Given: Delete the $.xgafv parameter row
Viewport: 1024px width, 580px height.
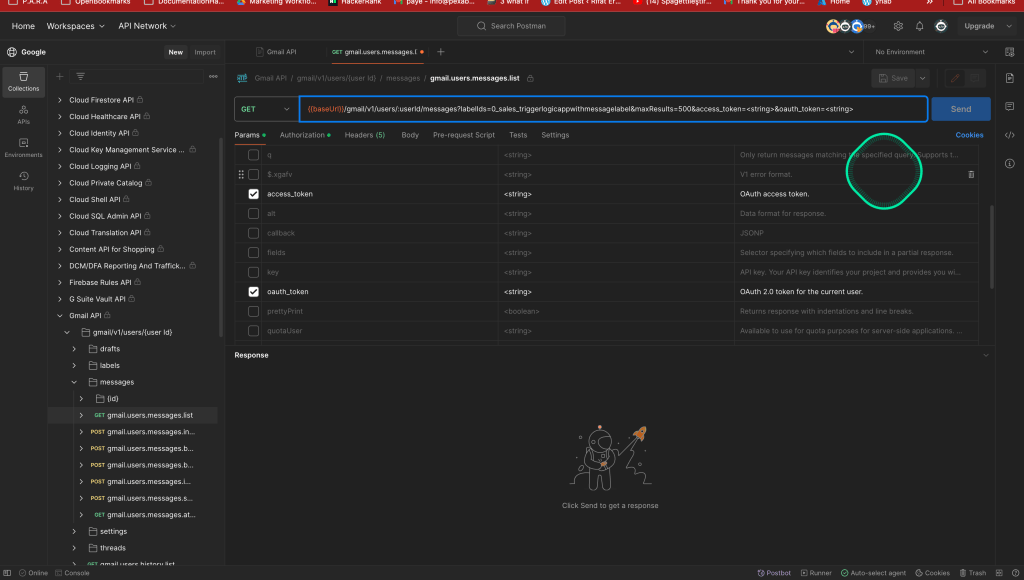Looking at the screenshot, I should pos(970,174).
